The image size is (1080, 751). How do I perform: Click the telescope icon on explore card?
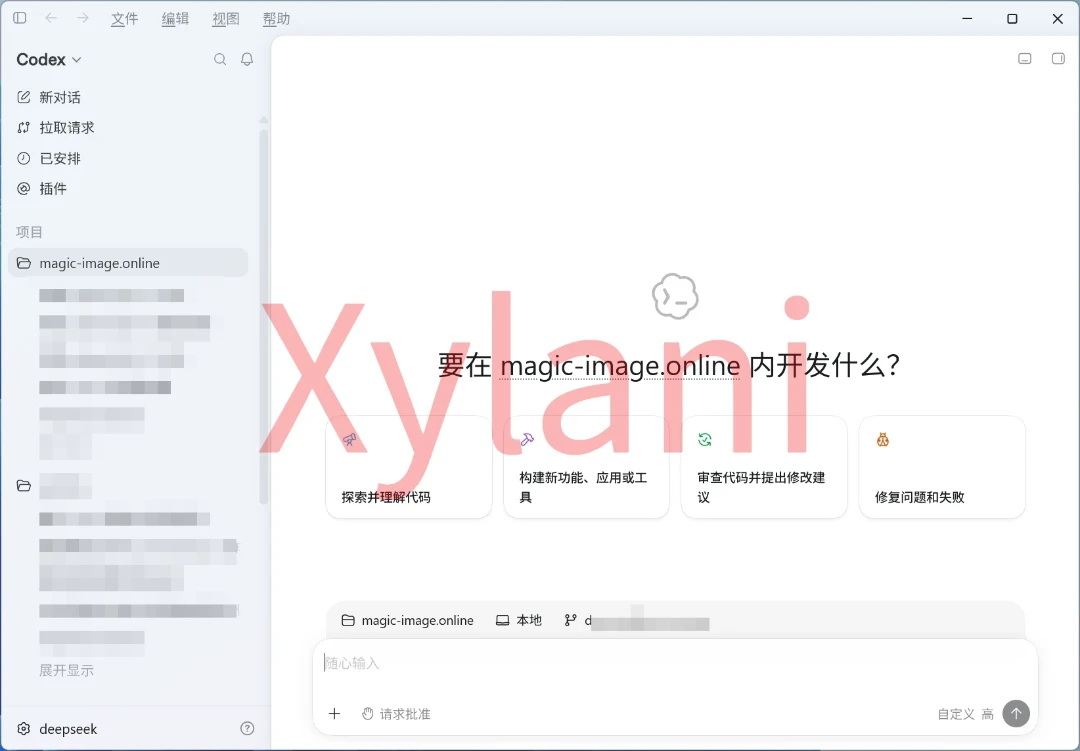click(349, 440)
